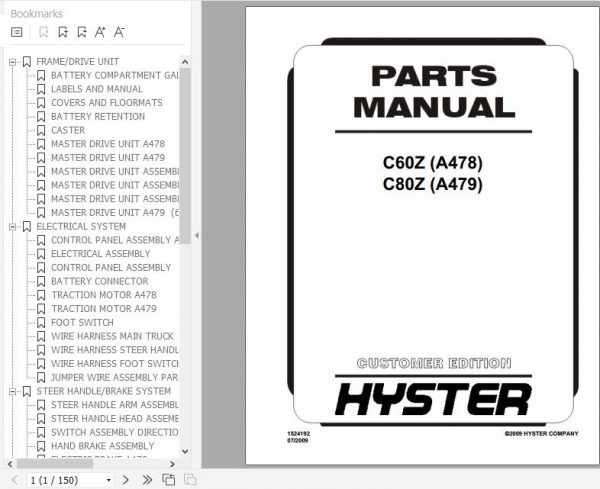Click the bookmarks vertical scrollbar thumb
Image resolution: width=600 pixels, height=489 pixels.
(x=185, y=156)
